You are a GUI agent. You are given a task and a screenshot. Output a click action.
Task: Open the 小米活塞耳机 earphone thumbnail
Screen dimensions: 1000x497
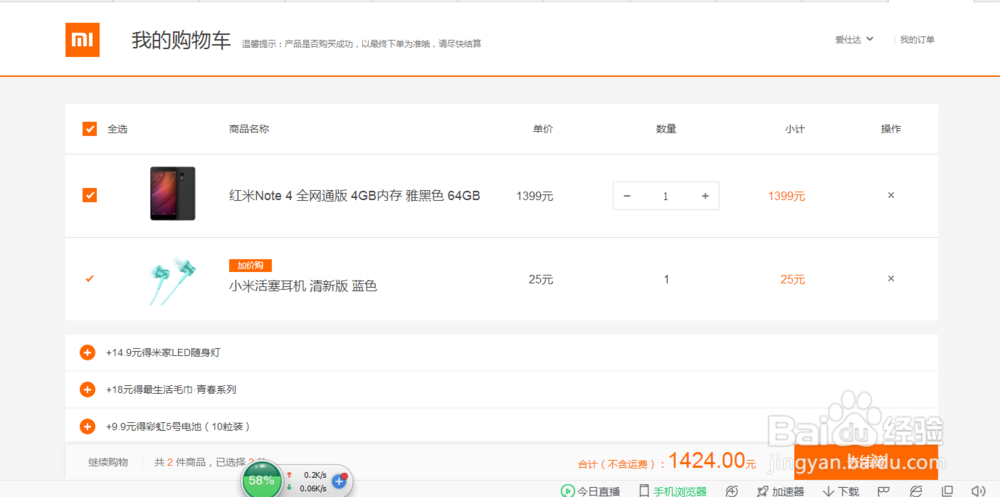(x=172, y=281)
